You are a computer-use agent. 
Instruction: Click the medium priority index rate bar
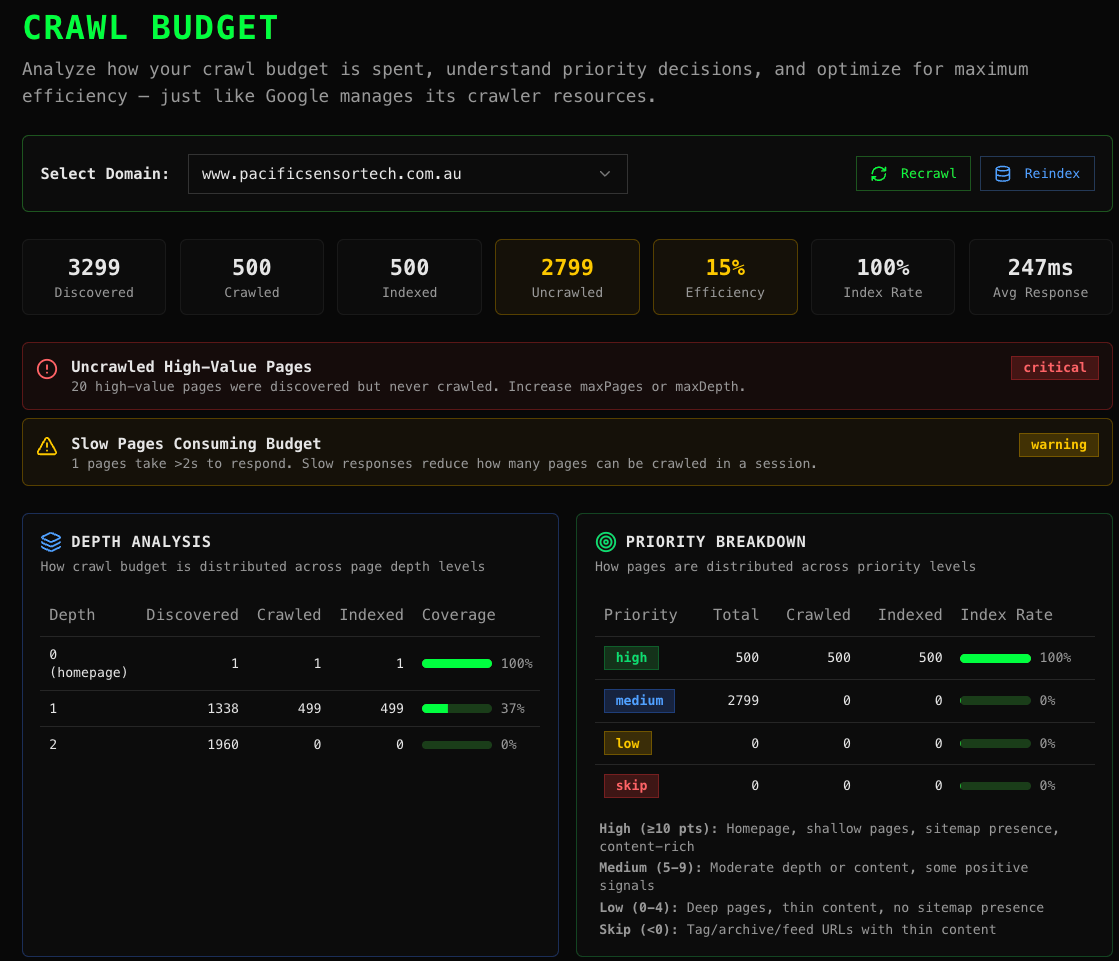[995, 701]
